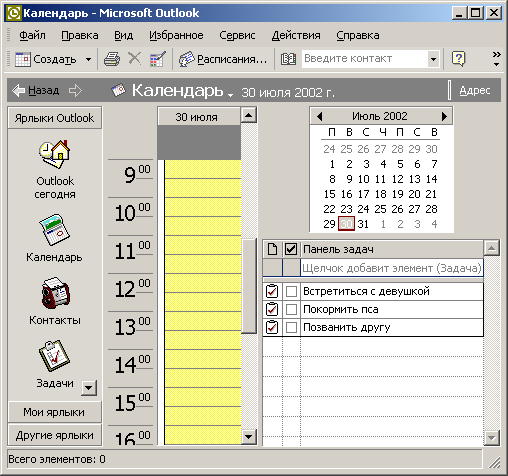Click the Календарь sidebar shortcut icon
The height and width of the screenshot is (476, 508).
[x=54, y=230]
